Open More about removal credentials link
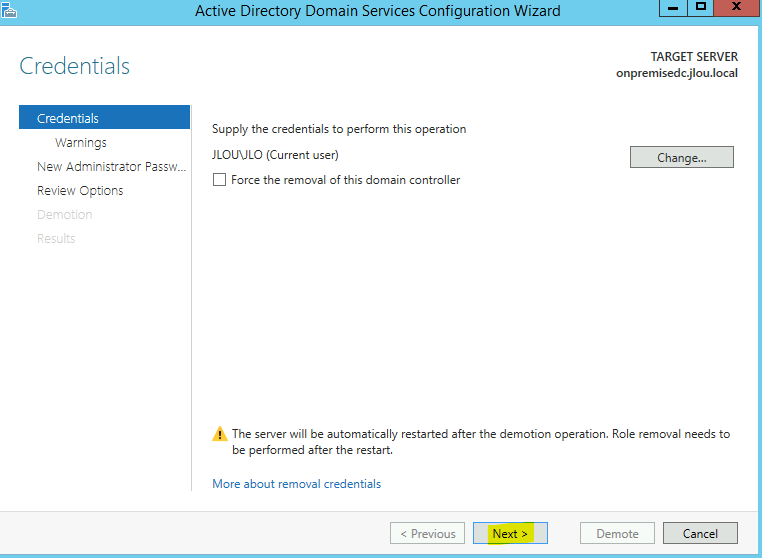 coord(296,484)
